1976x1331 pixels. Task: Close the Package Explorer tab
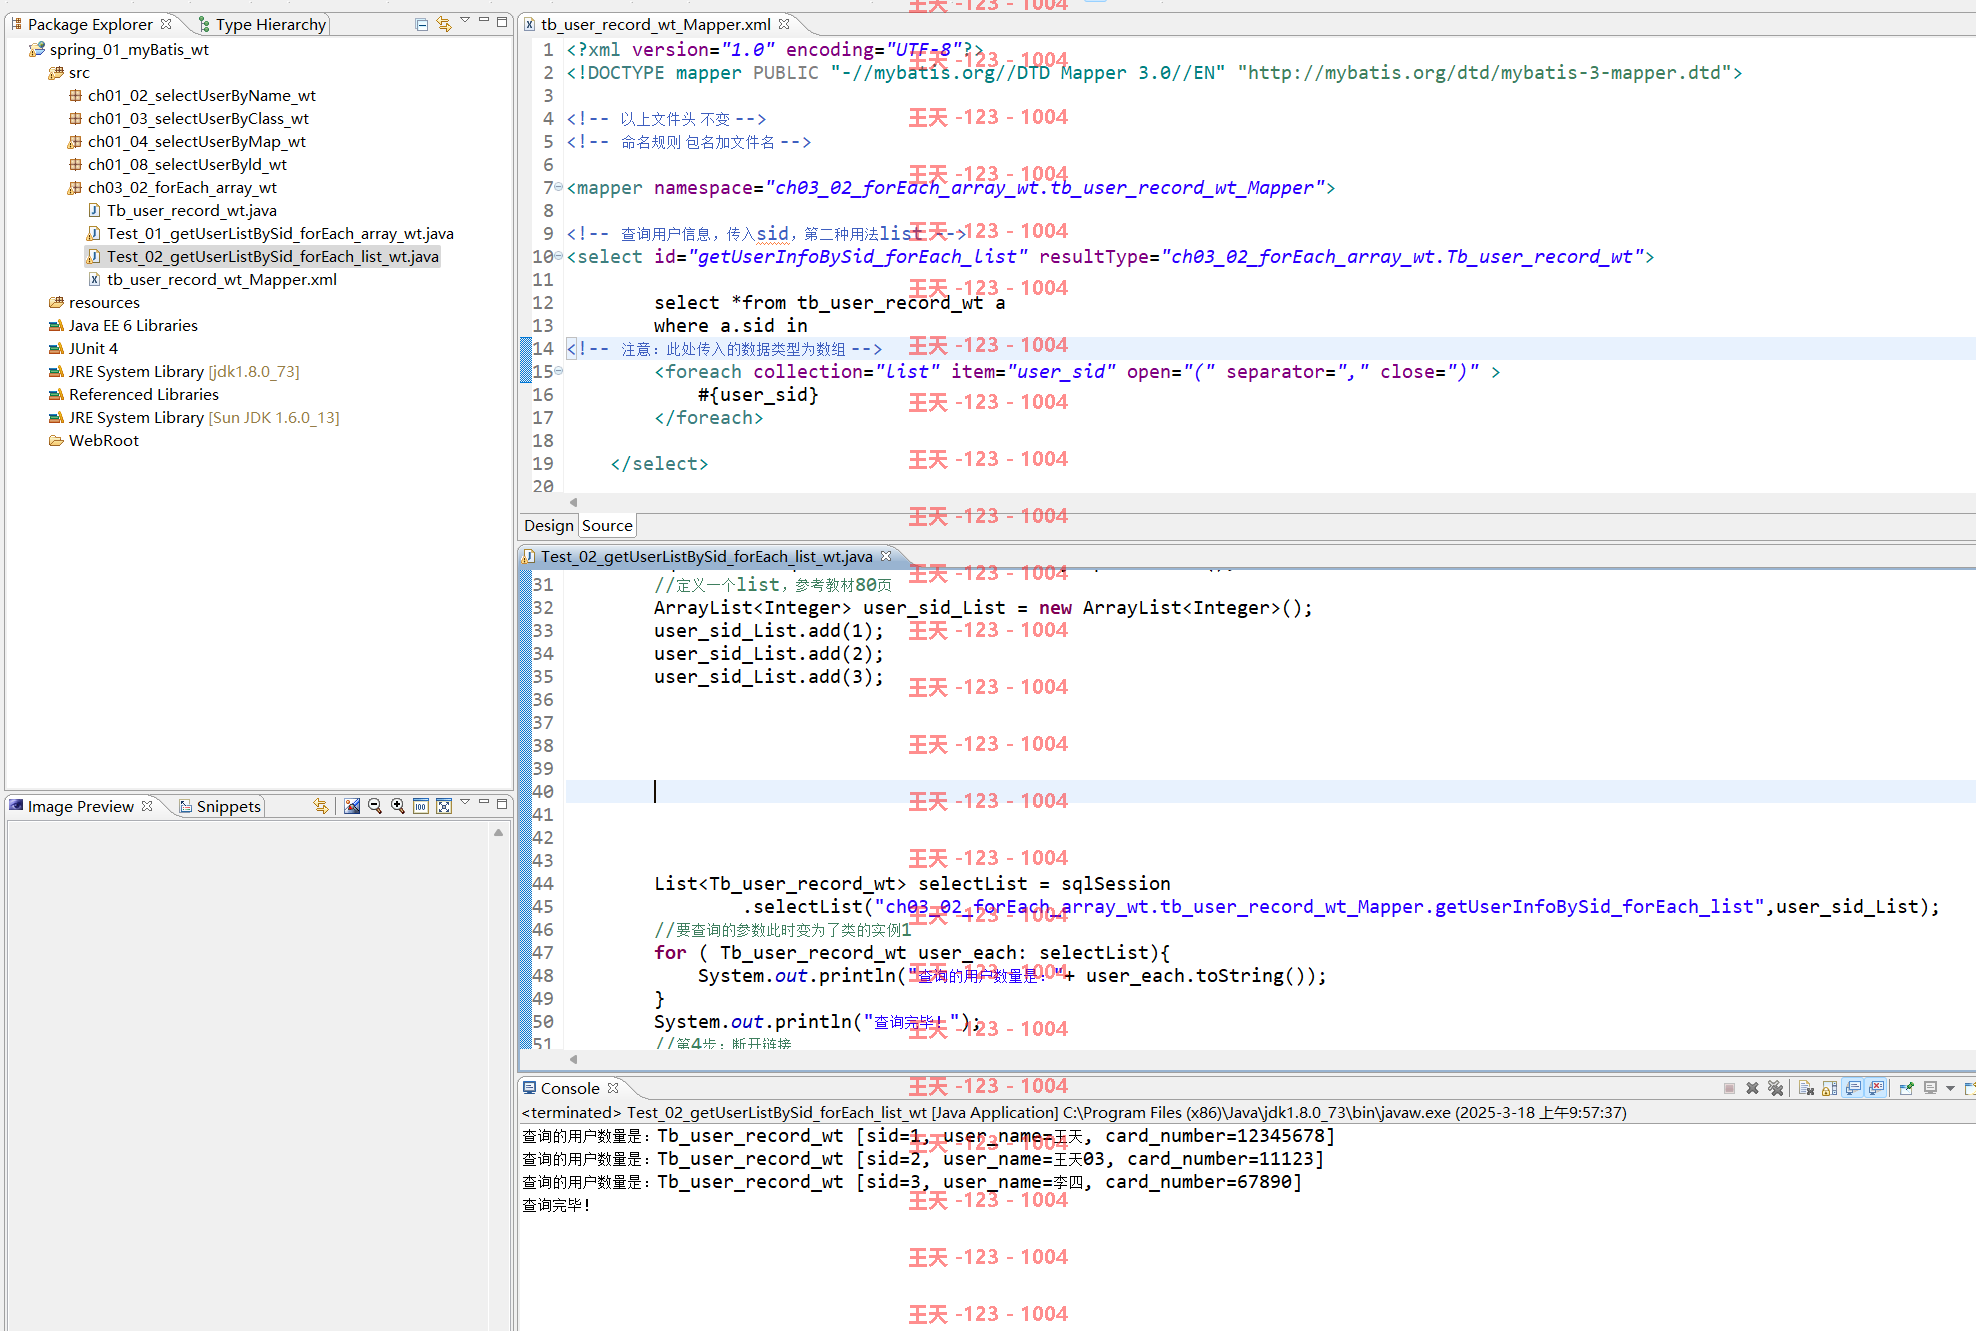[x=166, y=23]
